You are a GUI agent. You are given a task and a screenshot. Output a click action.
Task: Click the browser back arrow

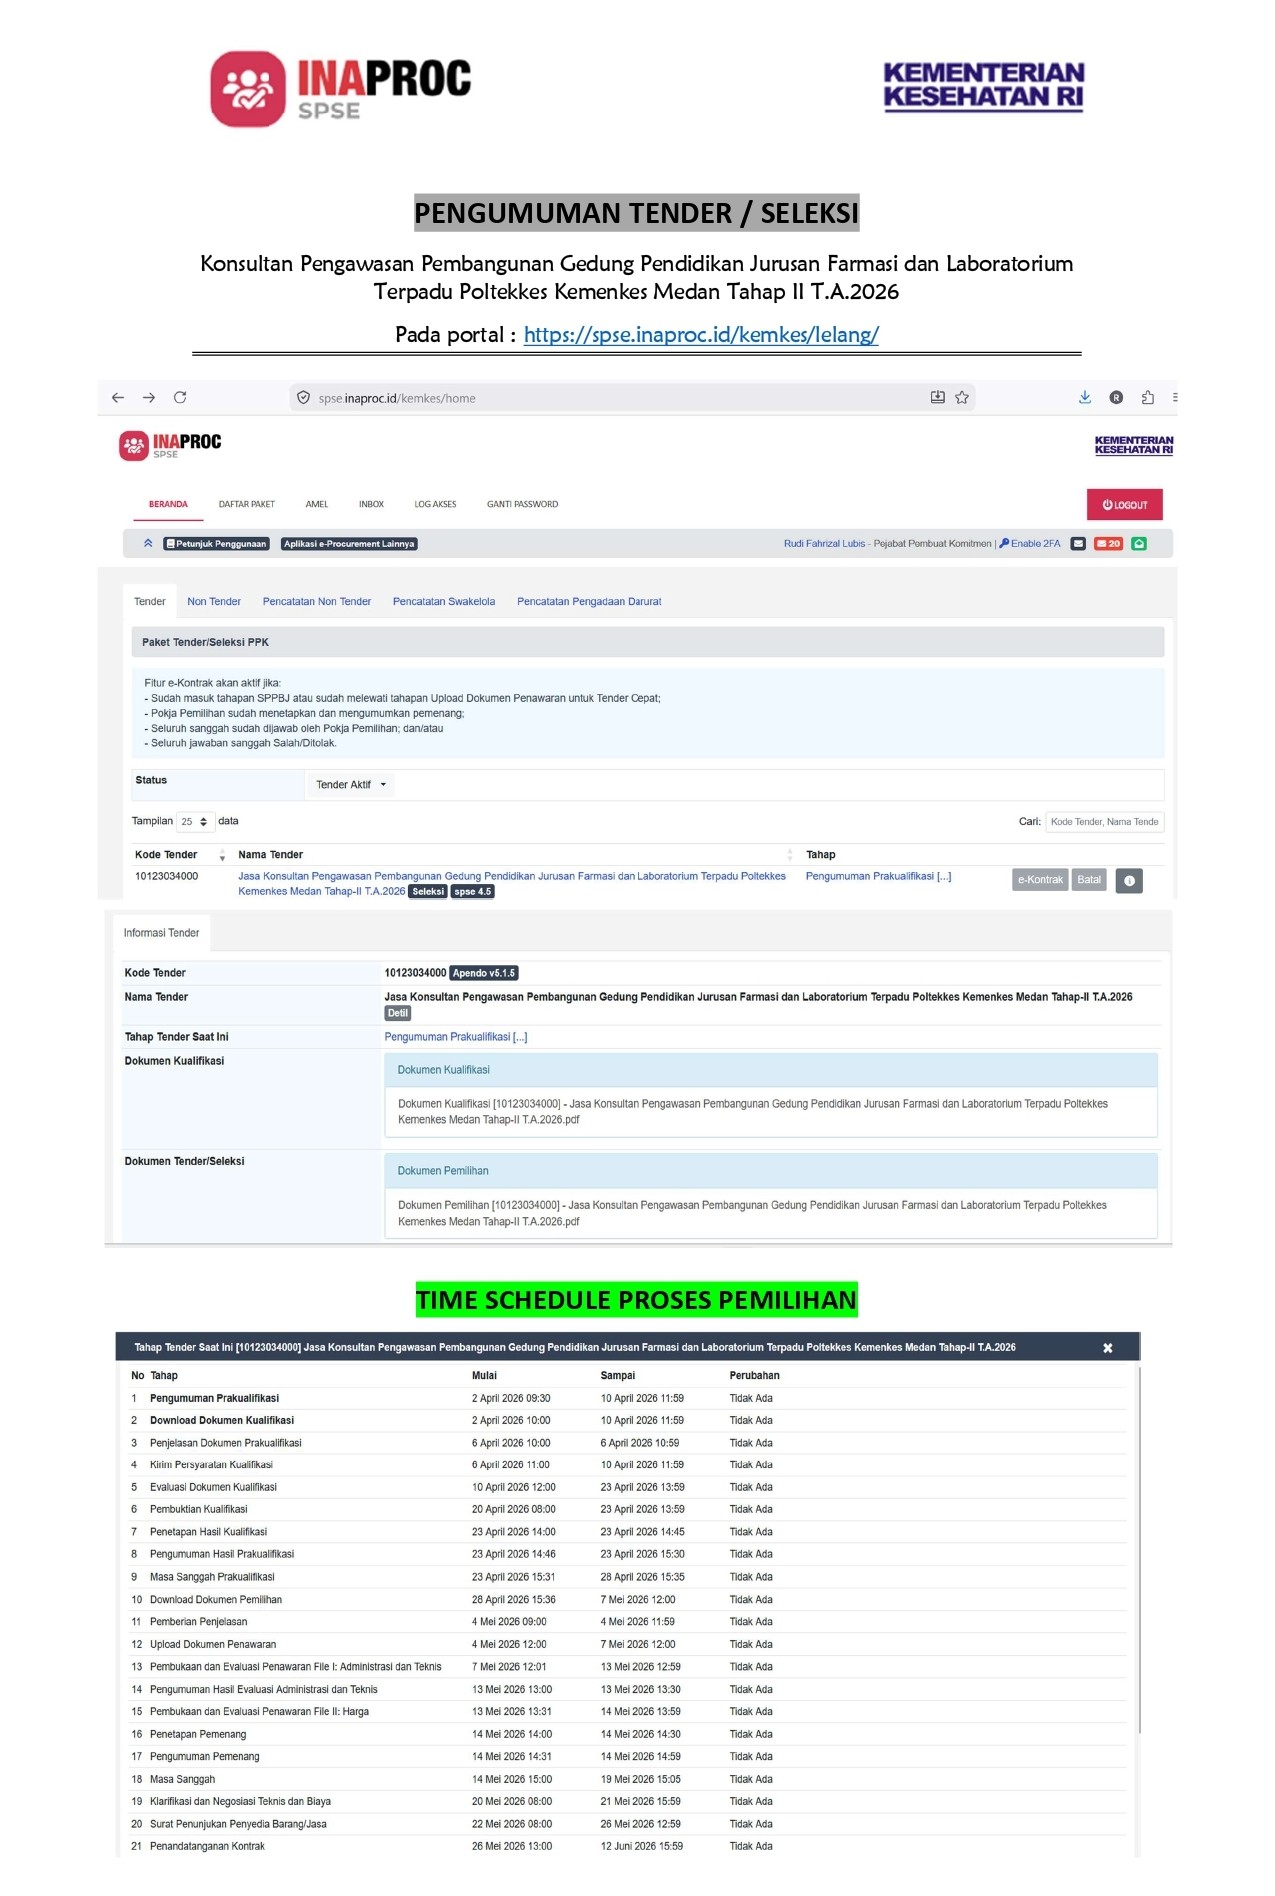118,398
